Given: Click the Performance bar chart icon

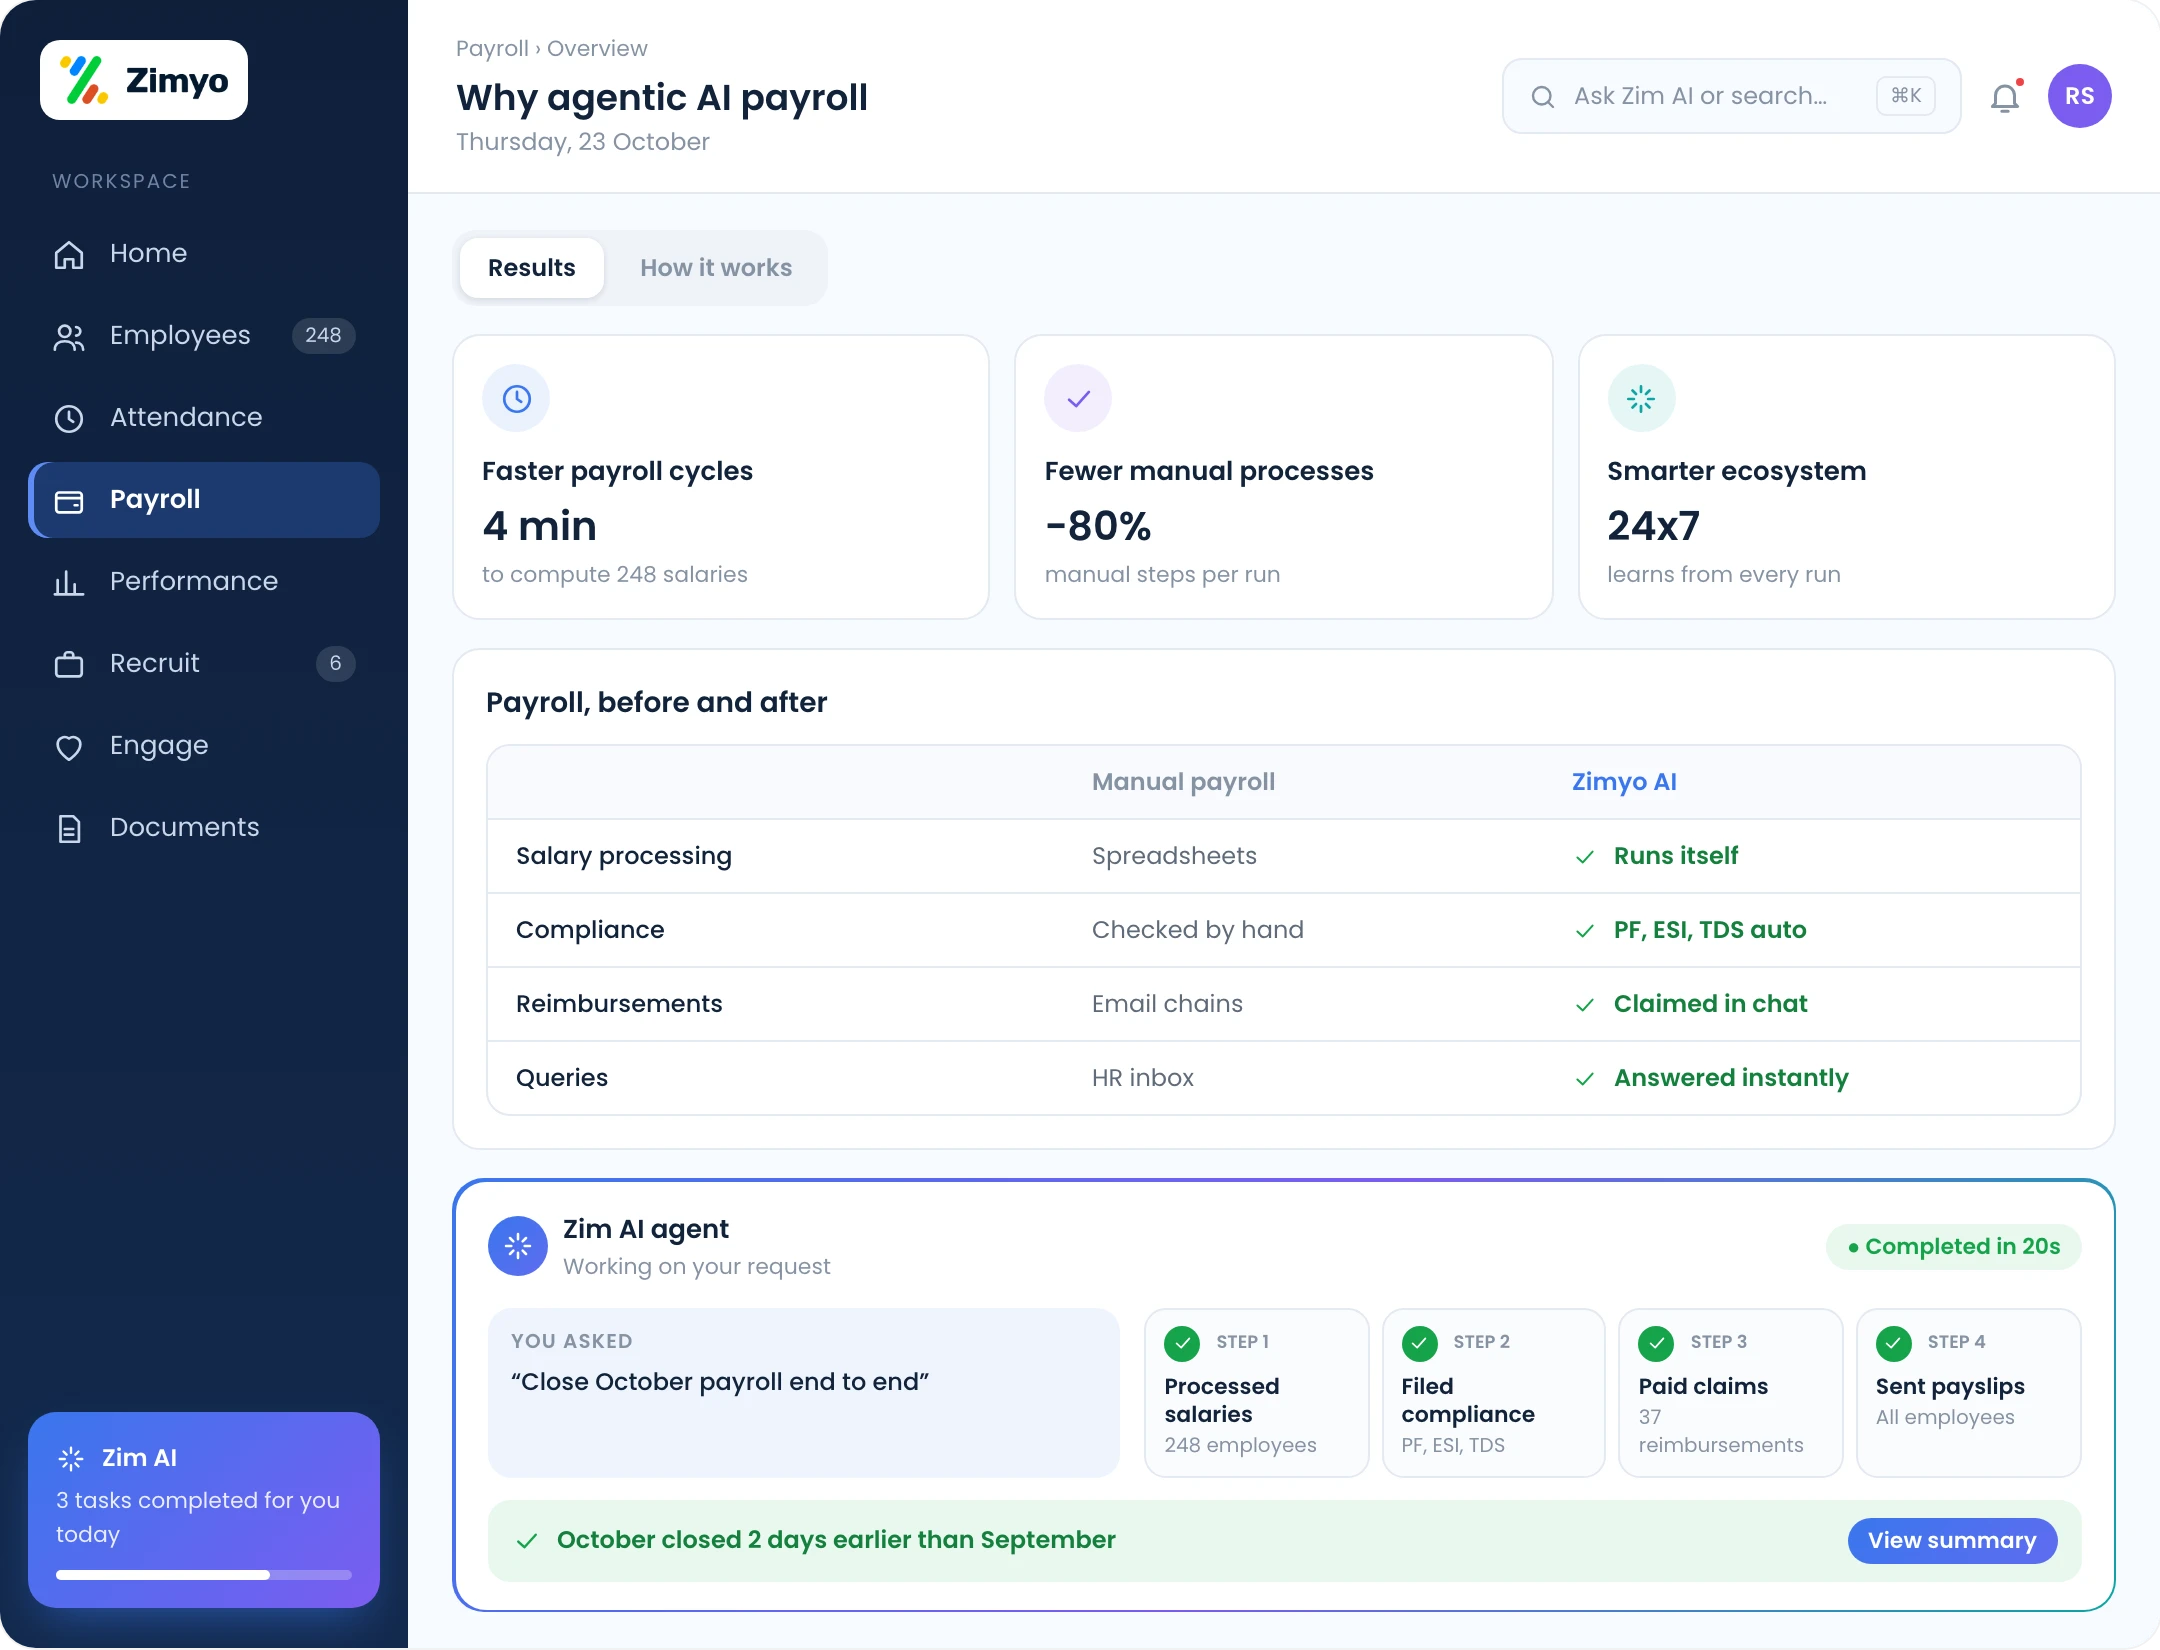Looking at the screenshot, I should coord(69,582).
